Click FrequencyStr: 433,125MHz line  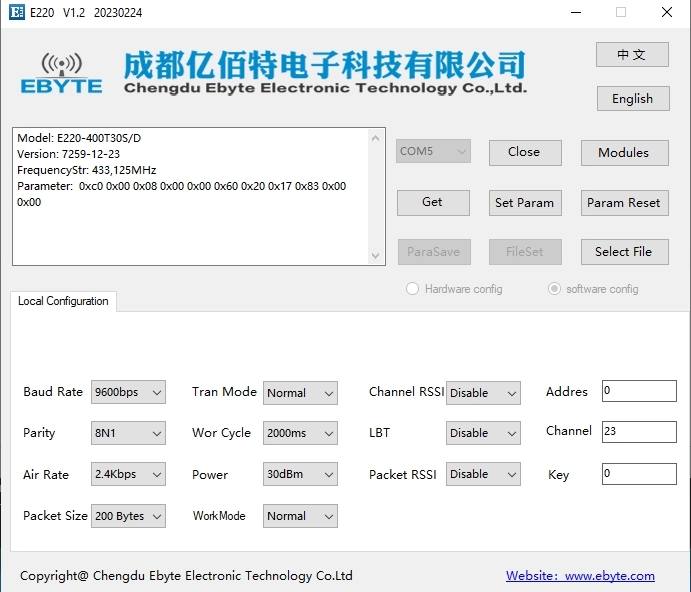tap(86, 170)
